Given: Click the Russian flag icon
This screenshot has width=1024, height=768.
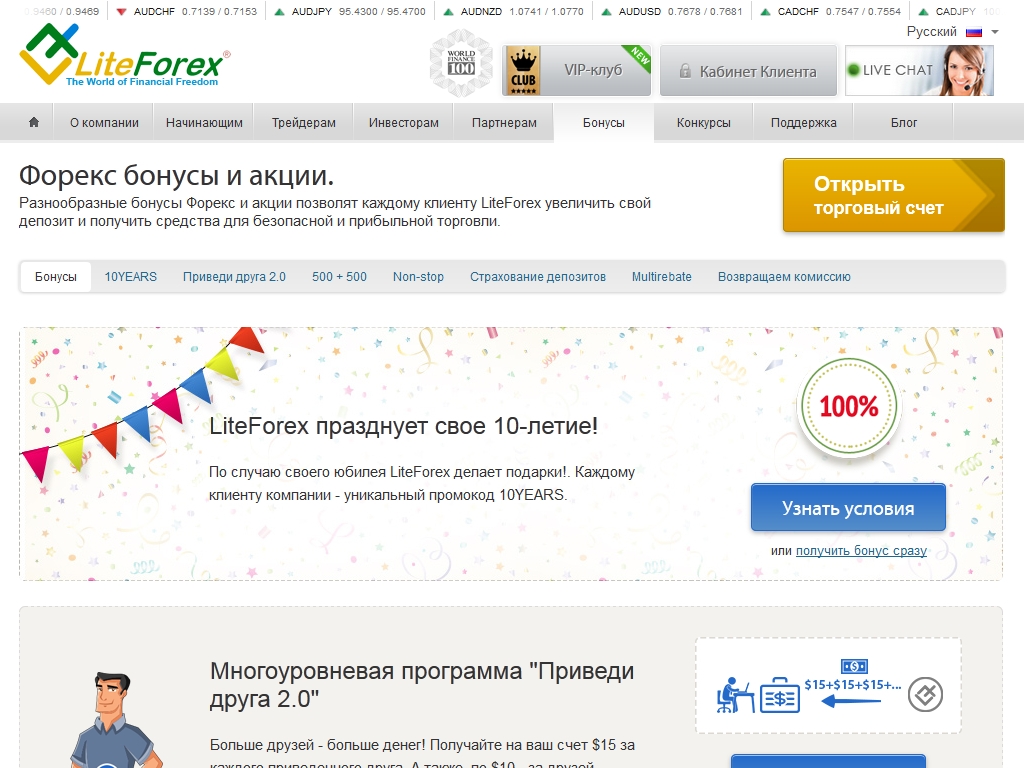Looking at the screenshot, I should coord(973,32).
